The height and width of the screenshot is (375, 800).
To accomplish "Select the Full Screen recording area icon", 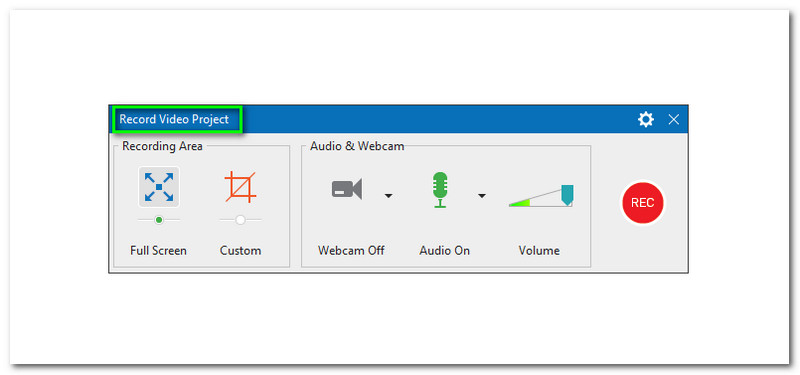I will pyautogui.click(x=159, y=187).
